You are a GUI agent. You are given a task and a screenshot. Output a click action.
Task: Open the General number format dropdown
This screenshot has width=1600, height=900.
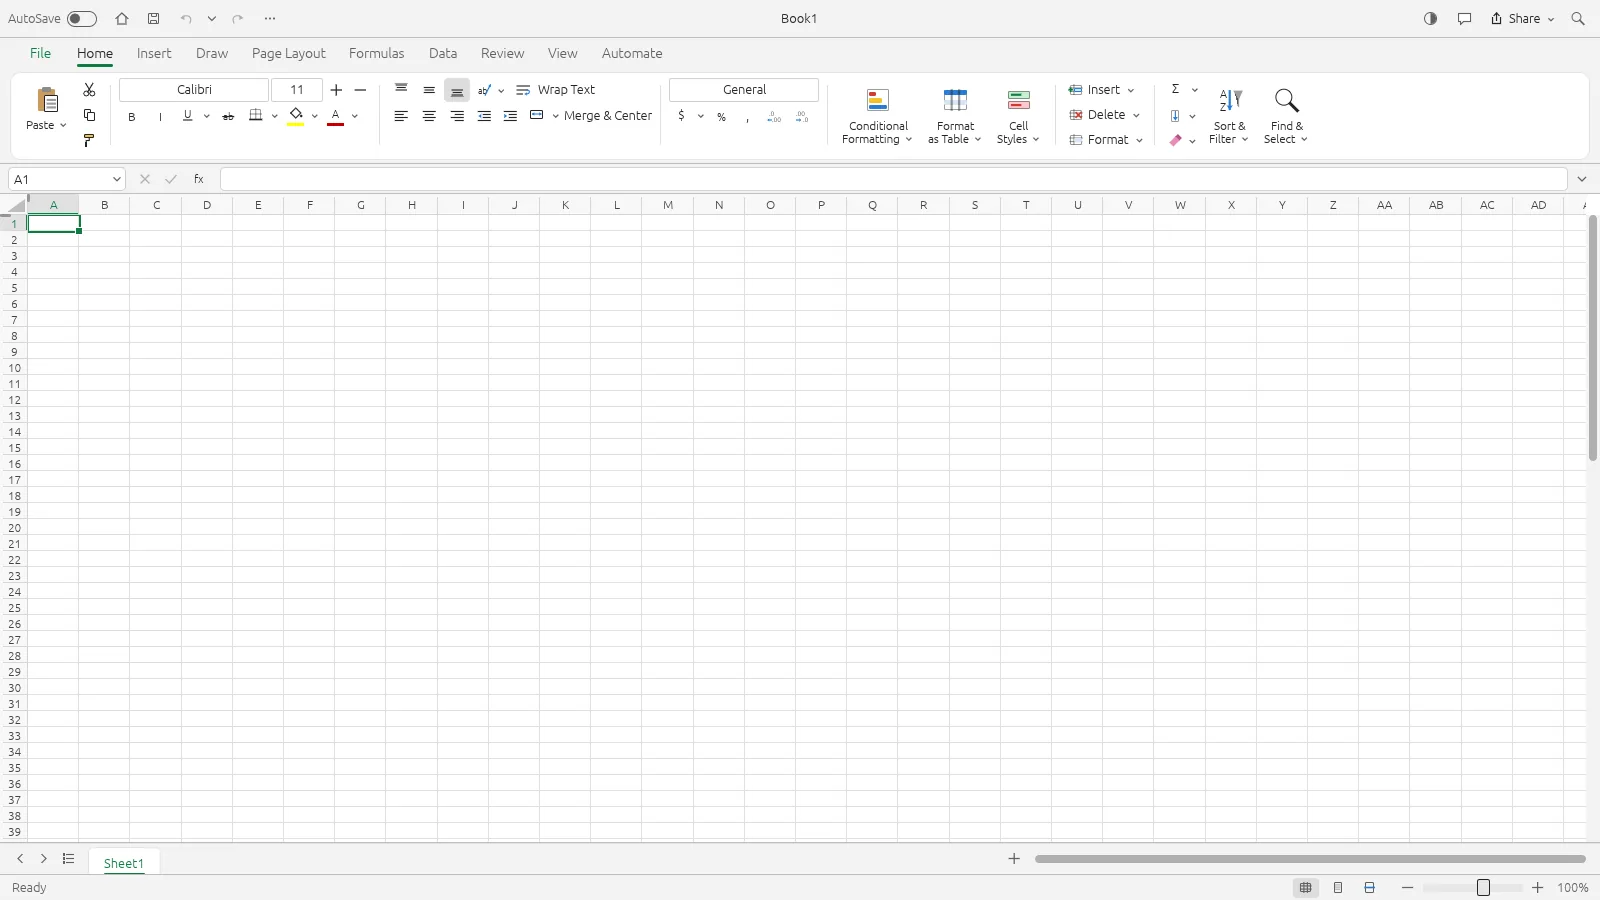[x=744, y=90]
